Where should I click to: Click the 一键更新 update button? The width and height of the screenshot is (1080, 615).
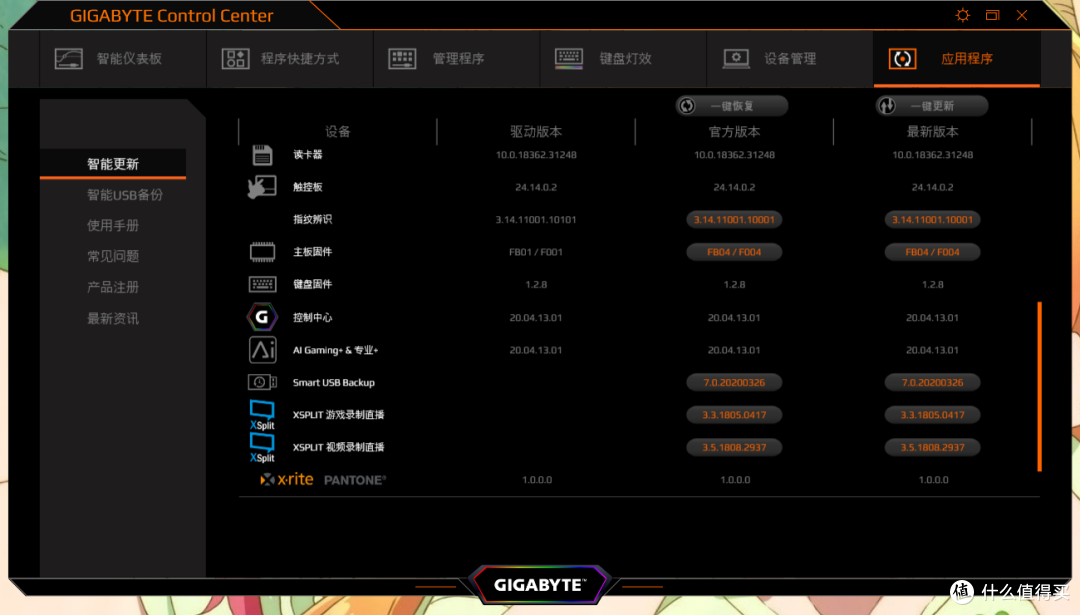coord(932,106)
